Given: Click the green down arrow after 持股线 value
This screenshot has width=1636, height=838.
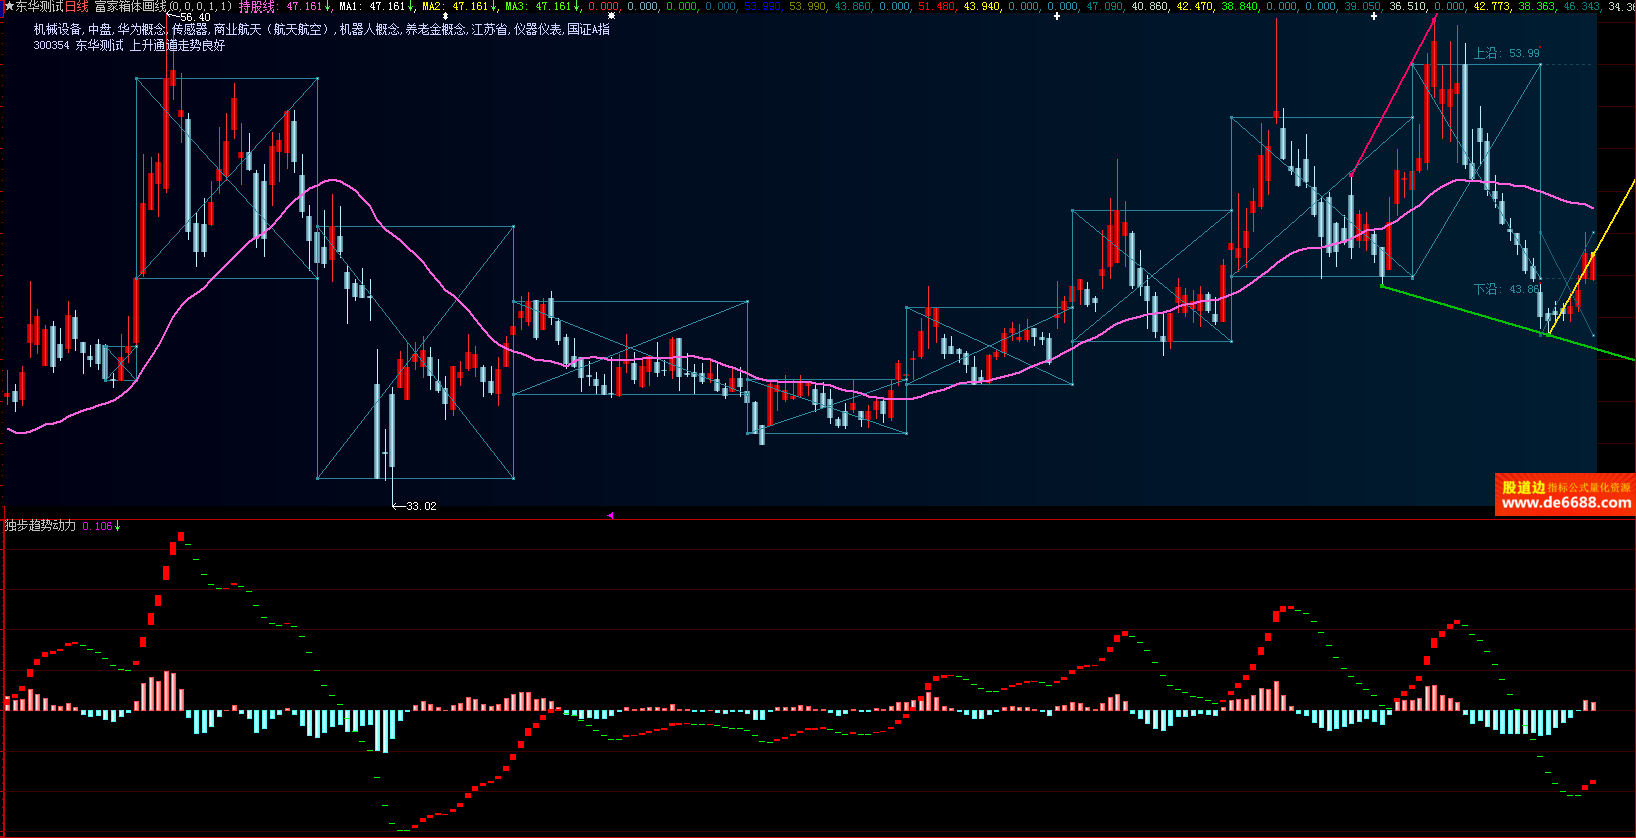Looking at the screenshot, I should coord(328,6).
